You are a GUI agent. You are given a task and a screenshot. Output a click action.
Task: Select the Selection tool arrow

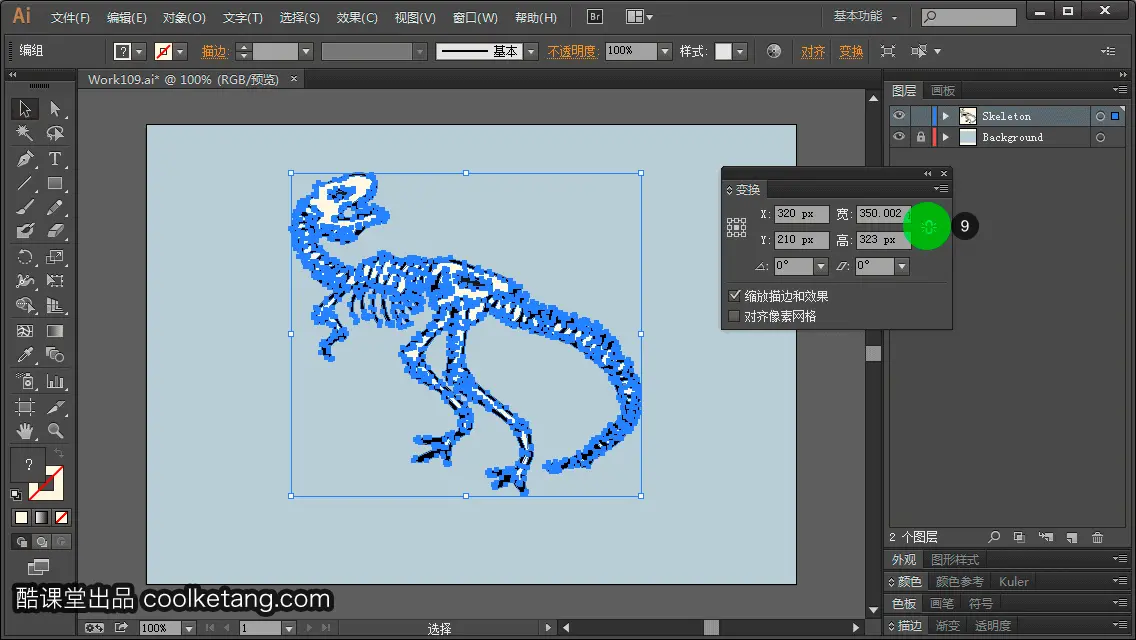click(x=25, y=109)
